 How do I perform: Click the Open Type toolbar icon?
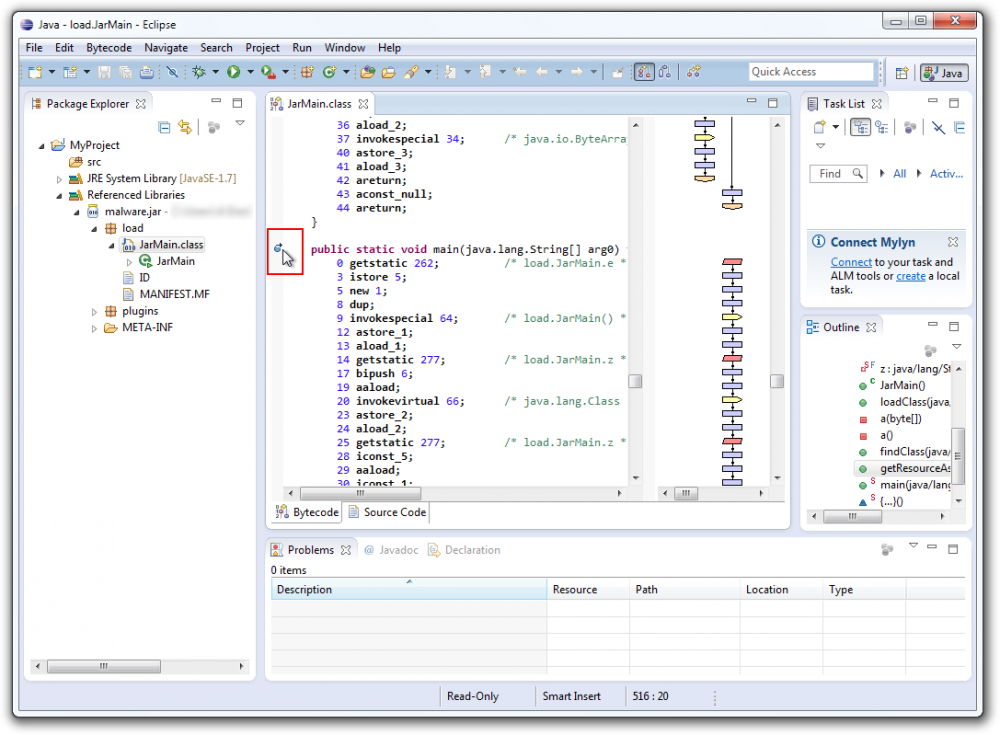click(x=367, y=72)
